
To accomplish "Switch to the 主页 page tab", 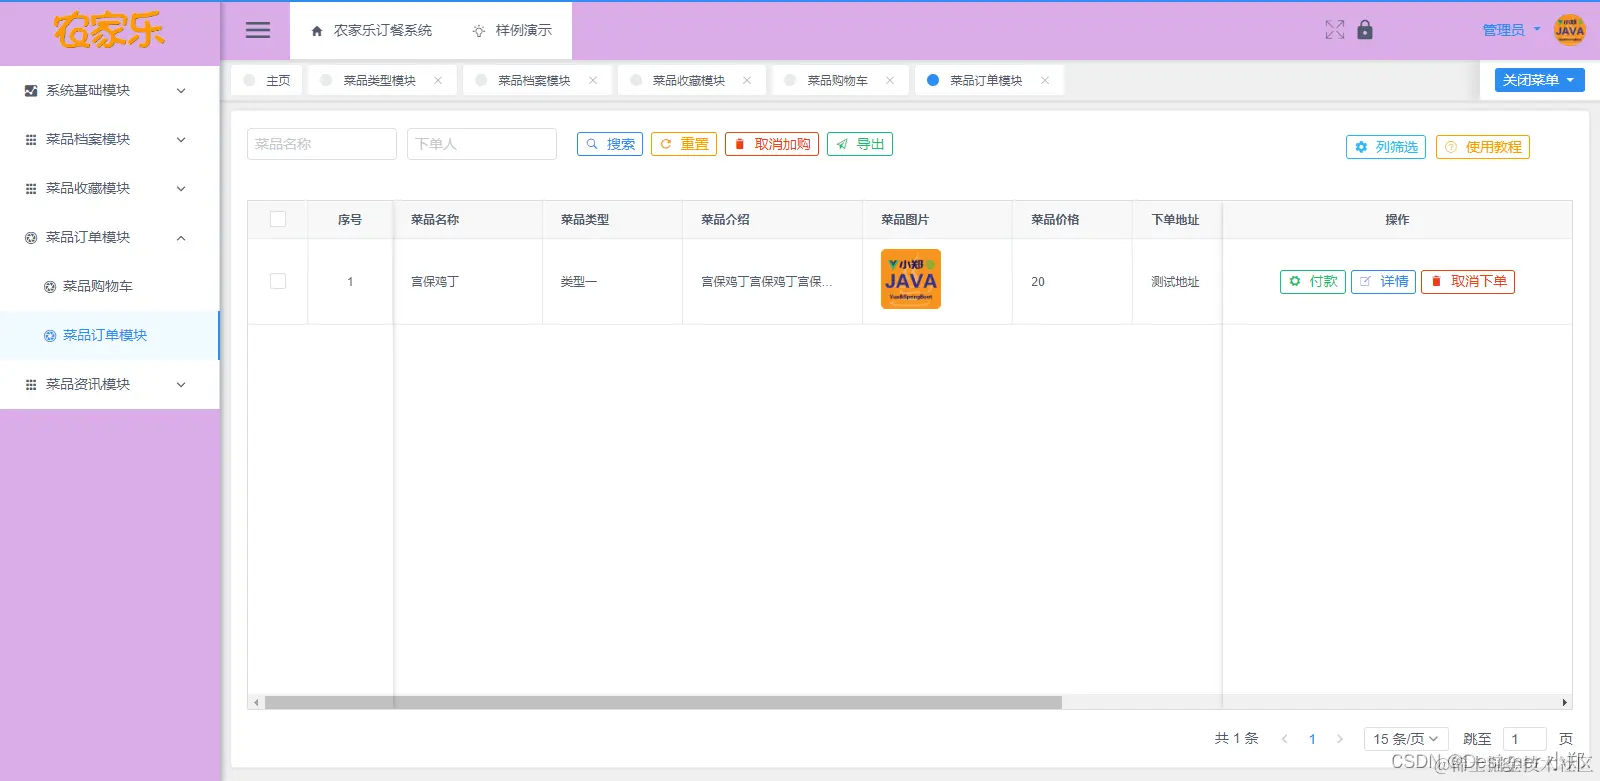I will (267, 80).
